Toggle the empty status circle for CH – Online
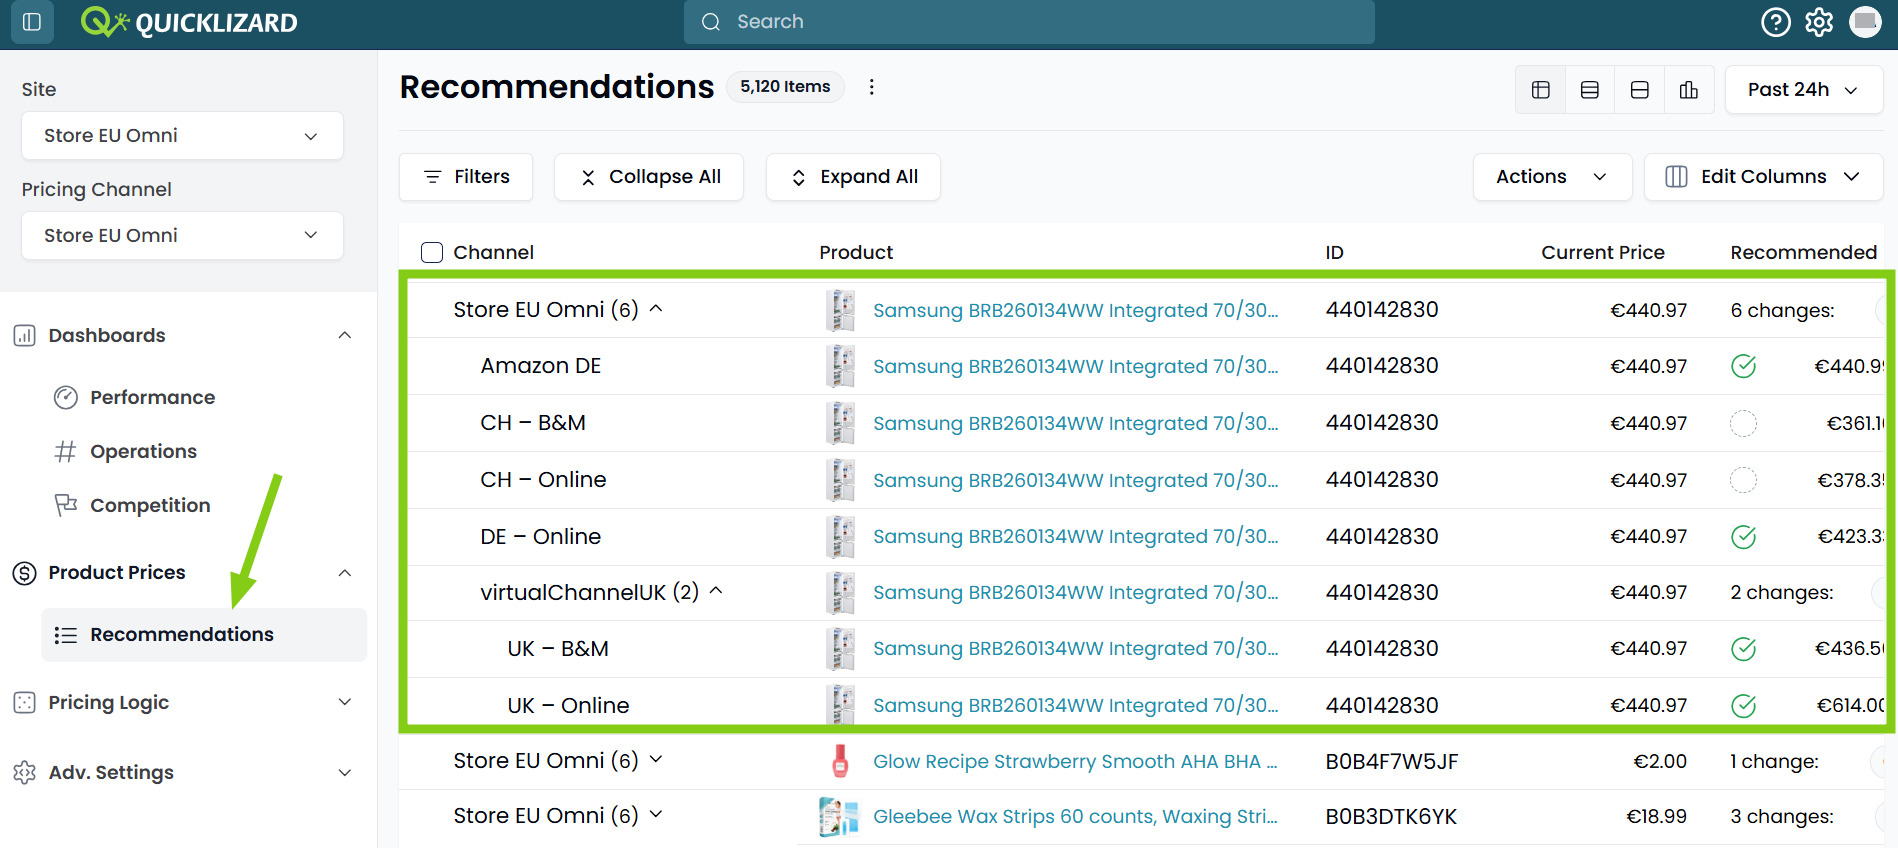This screenshot has height=848, width=1898. click(x=1744, y=480)
